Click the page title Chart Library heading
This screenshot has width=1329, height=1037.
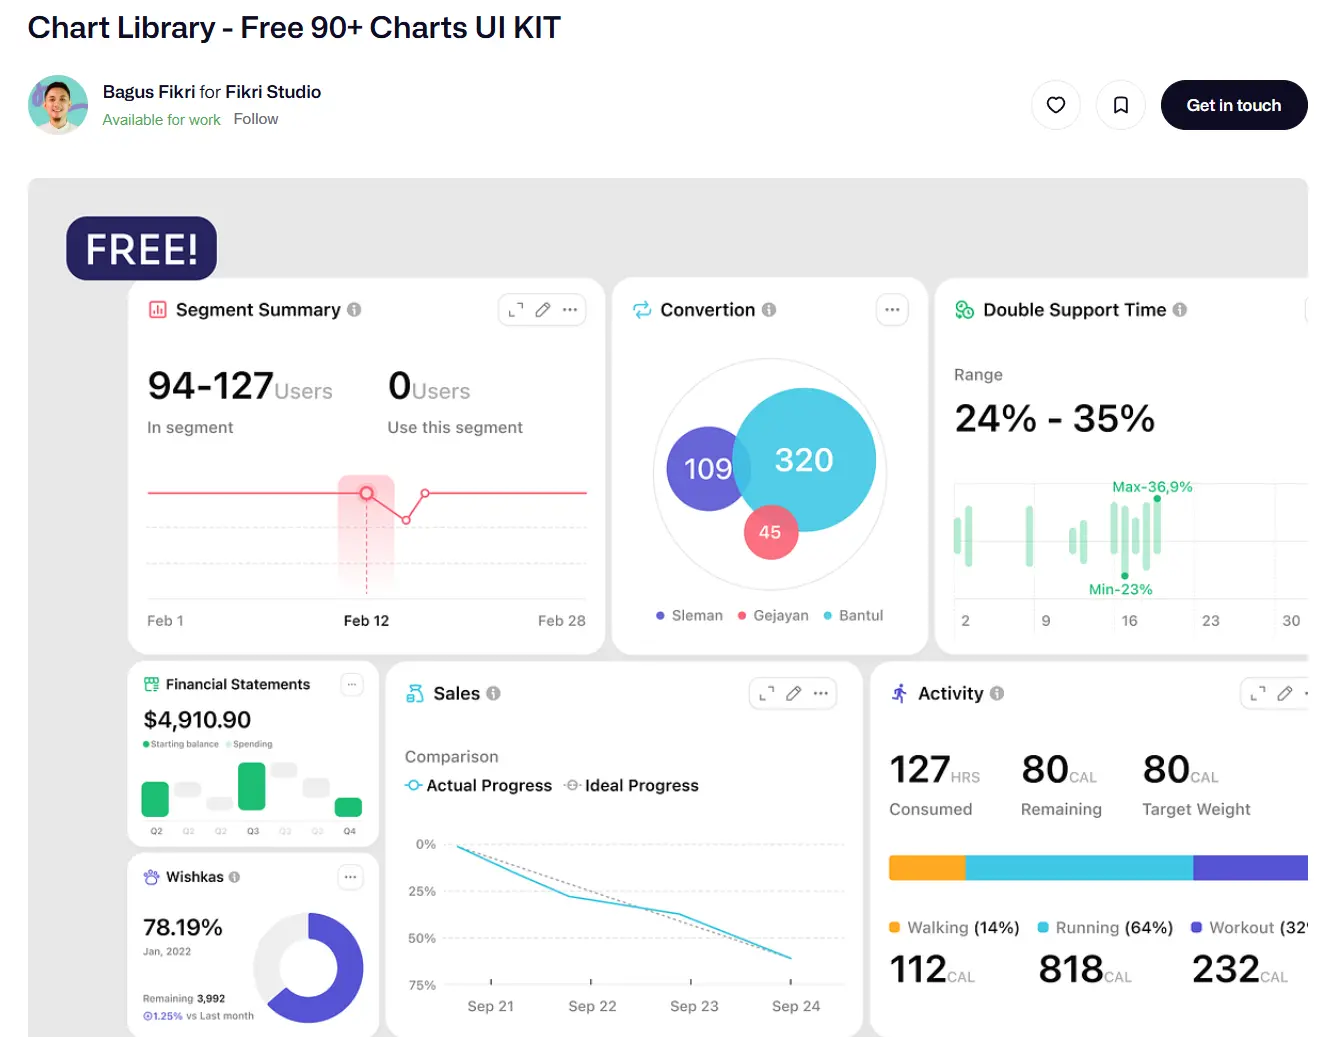(294, 28)
